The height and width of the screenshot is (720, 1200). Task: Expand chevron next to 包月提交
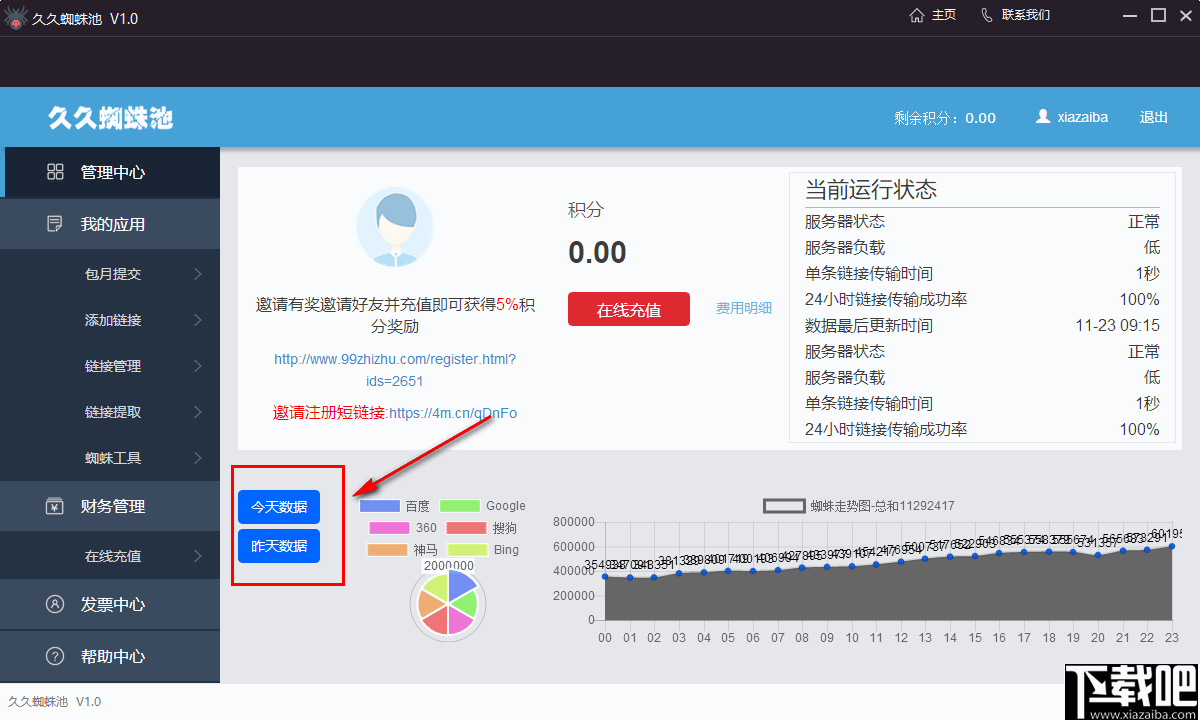(198, 274)
